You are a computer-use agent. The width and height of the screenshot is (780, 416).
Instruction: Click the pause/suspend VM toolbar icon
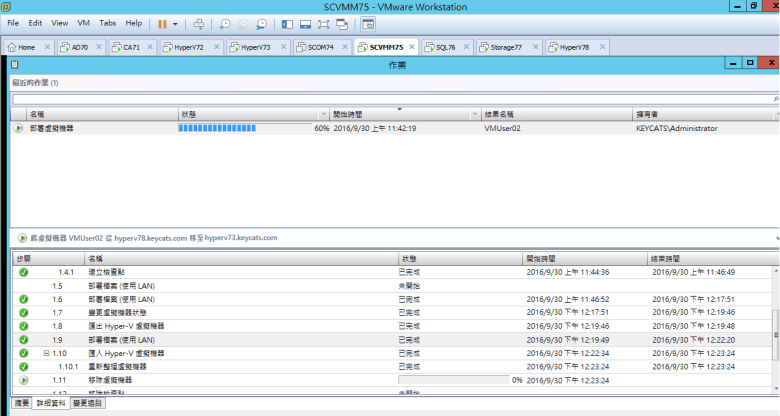point(162,22)
